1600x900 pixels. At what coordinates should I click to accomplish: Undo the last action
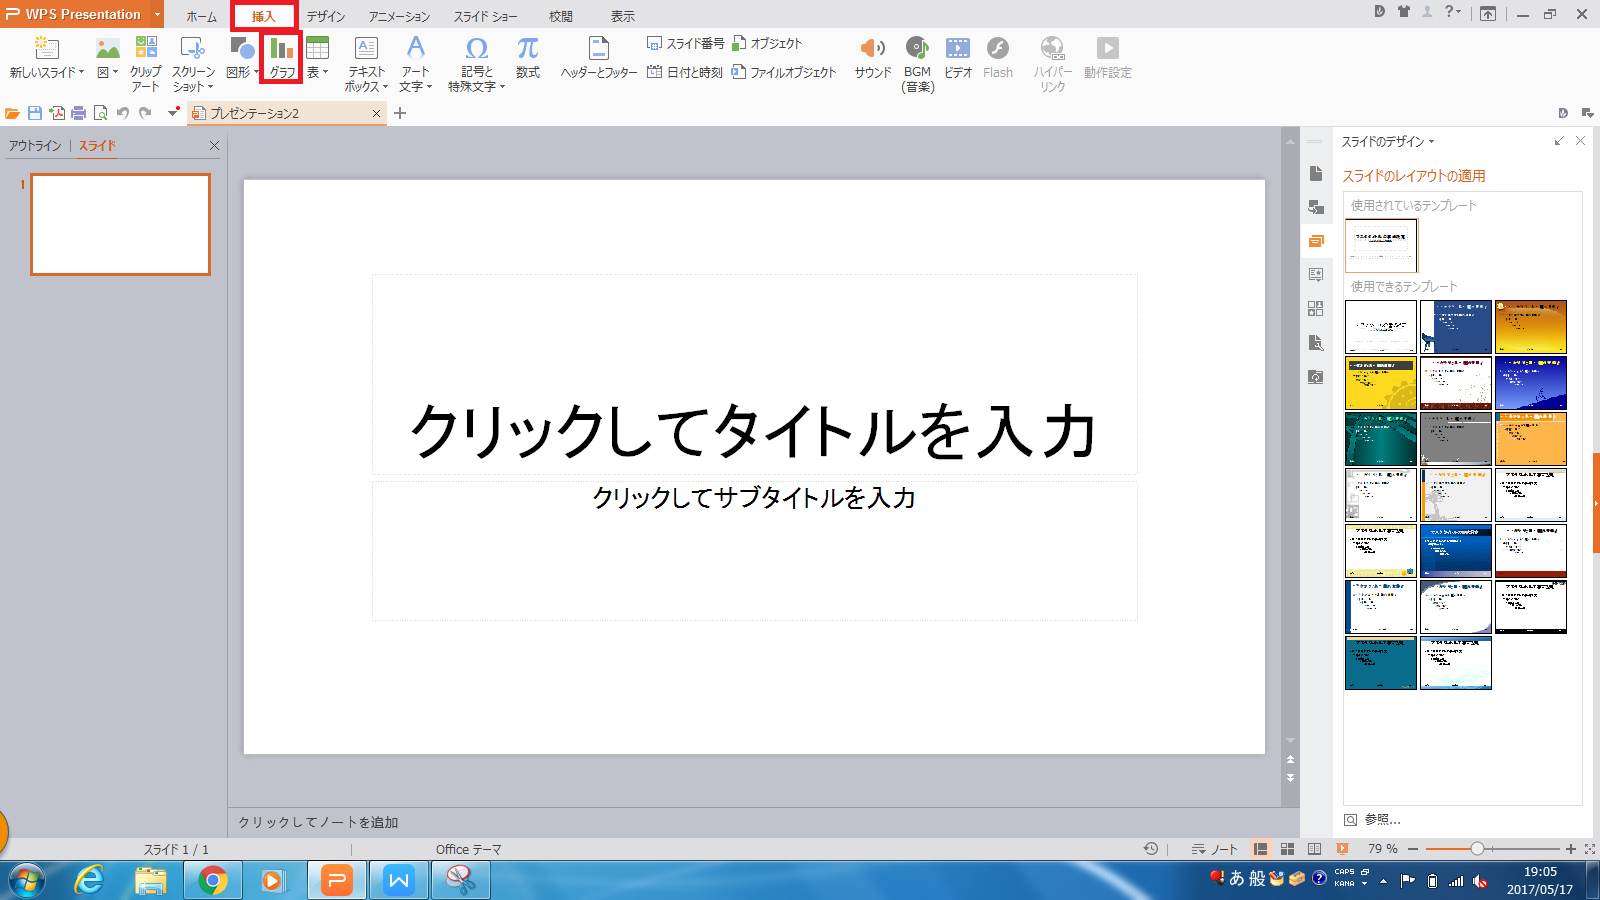pos(123,113)
